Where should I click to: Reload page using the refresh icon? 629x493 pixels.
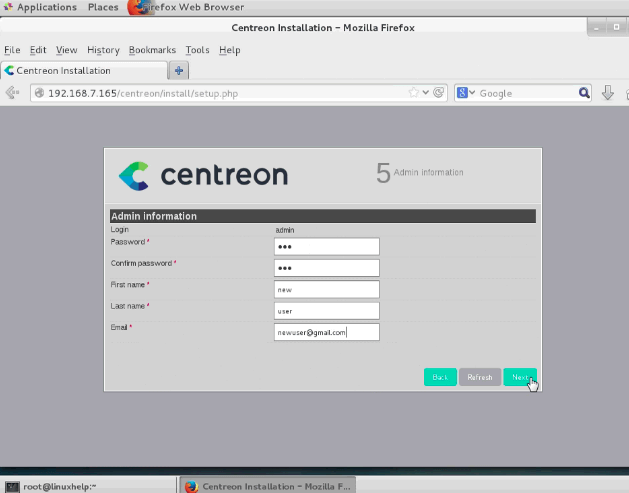[438, 93]
